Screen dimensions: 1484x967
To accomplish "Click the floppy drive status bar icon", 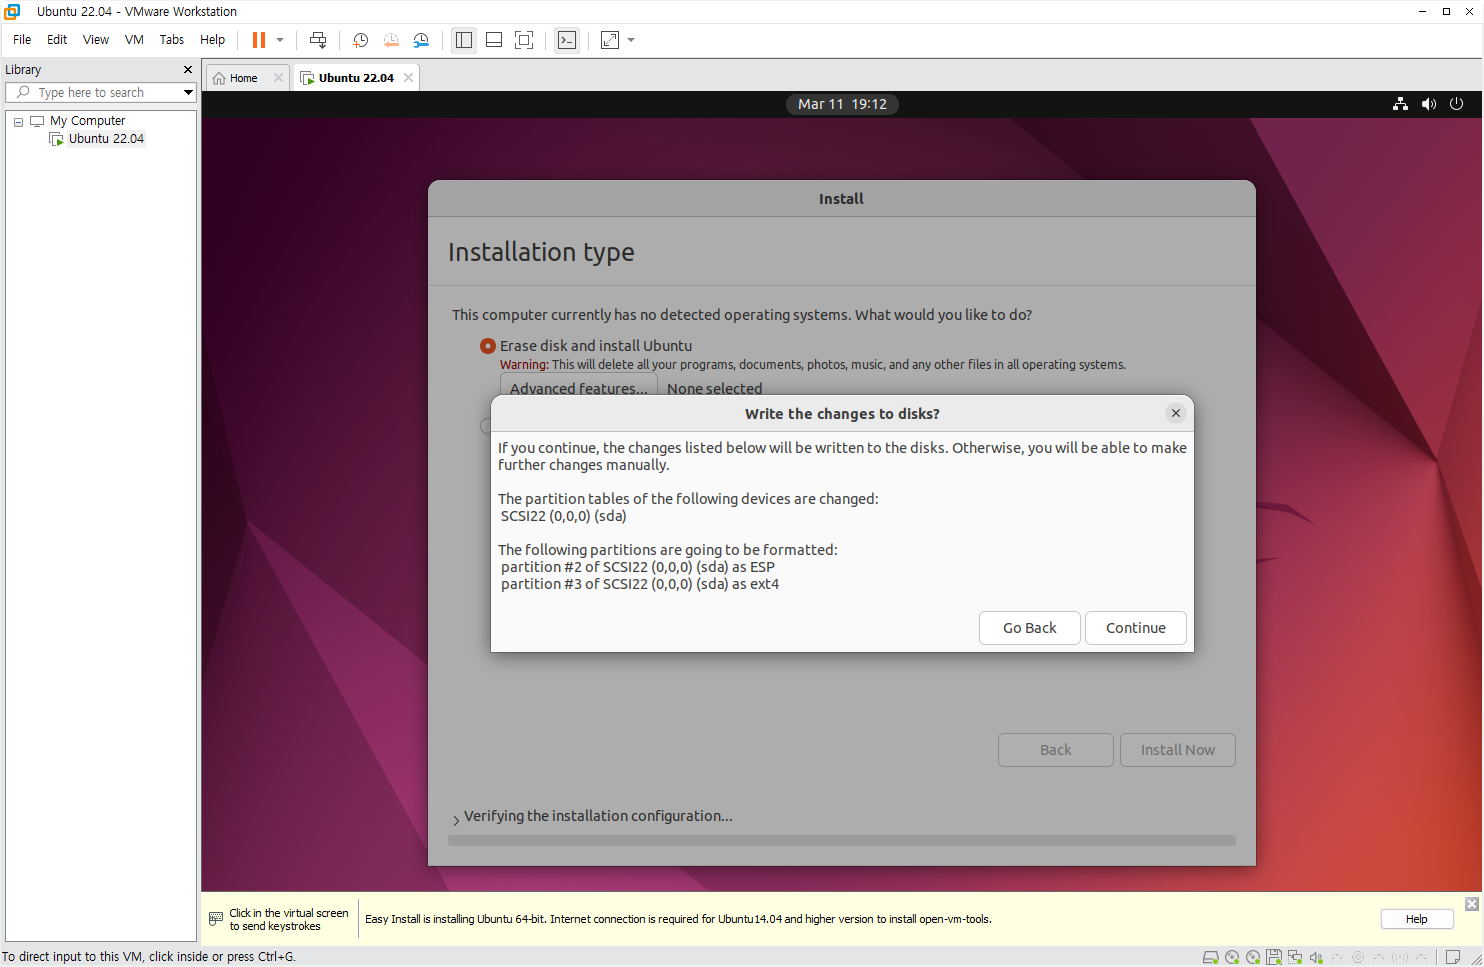I will (x=1274, y=957).
